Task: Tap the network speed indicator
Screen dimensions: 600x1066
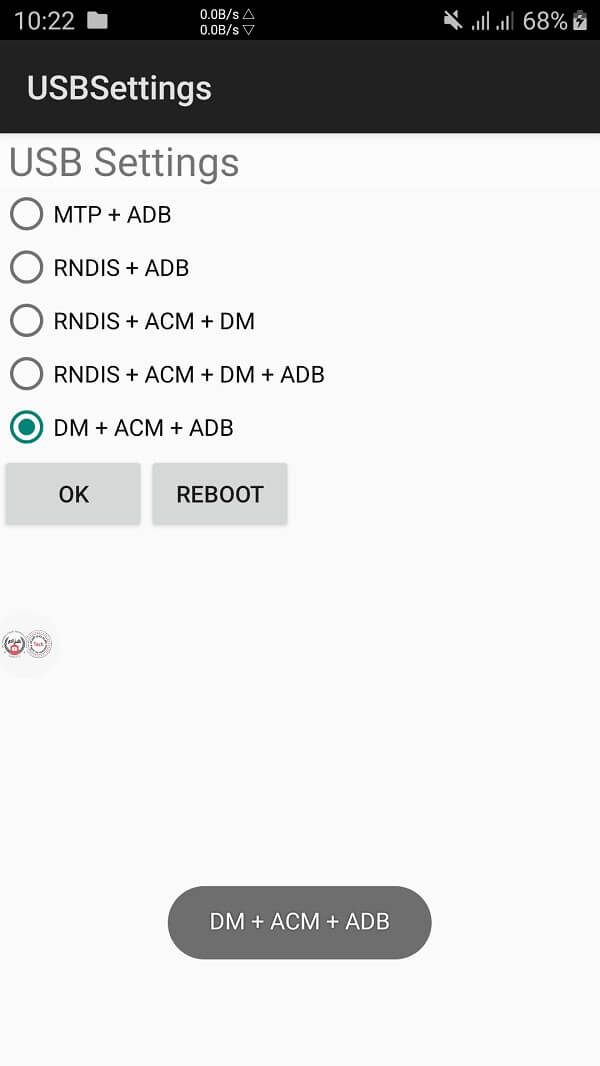Action: pyautogui.click(x=227, y=21)
